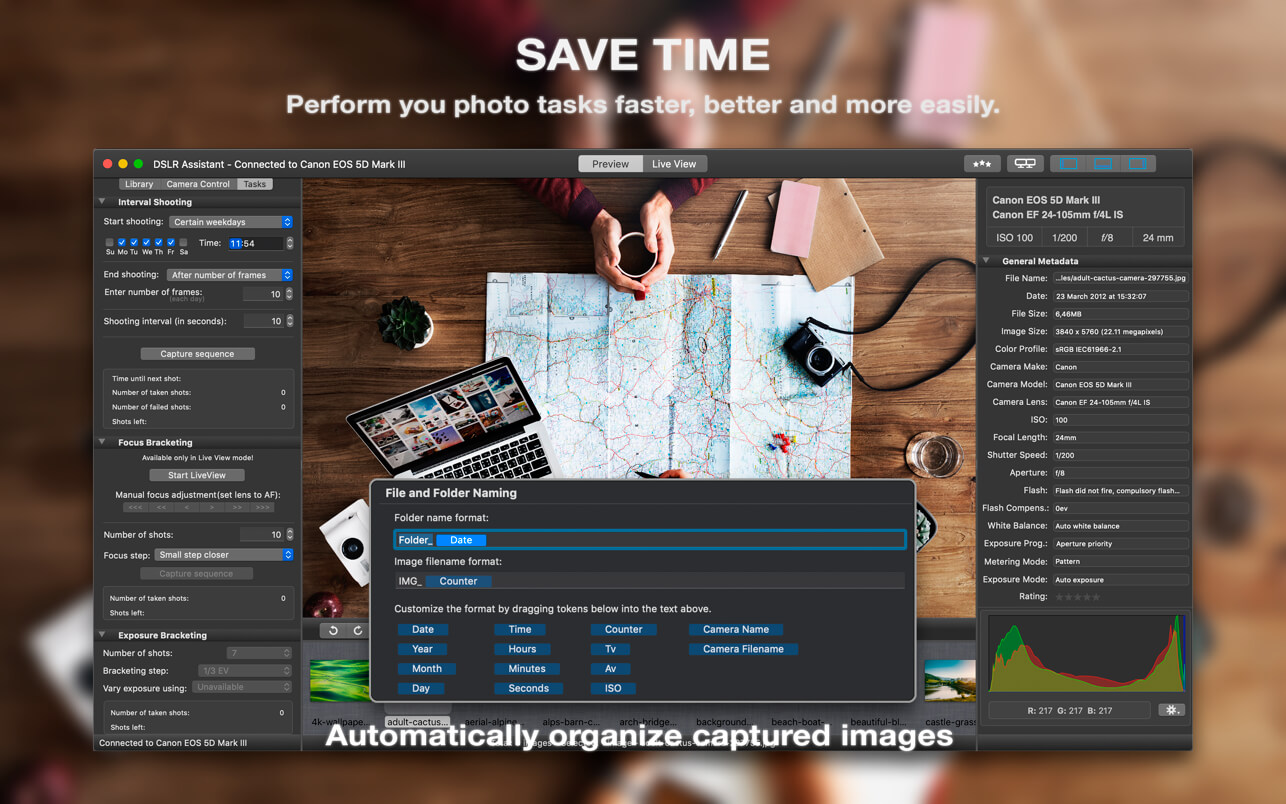Select the left panel layout icon
The width and height of the screenshot is (1286, 804).
point(1068,163)
